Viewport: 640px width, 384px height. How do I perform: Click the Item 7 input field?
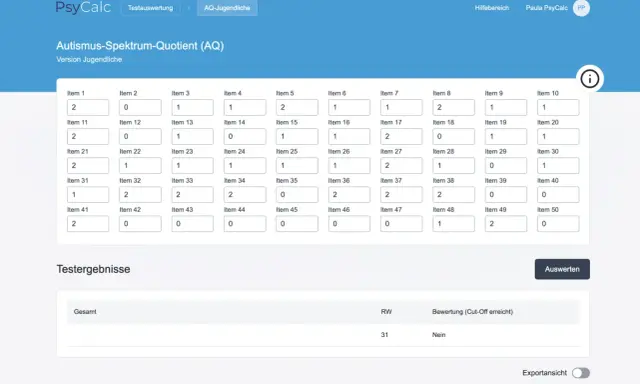402,107
